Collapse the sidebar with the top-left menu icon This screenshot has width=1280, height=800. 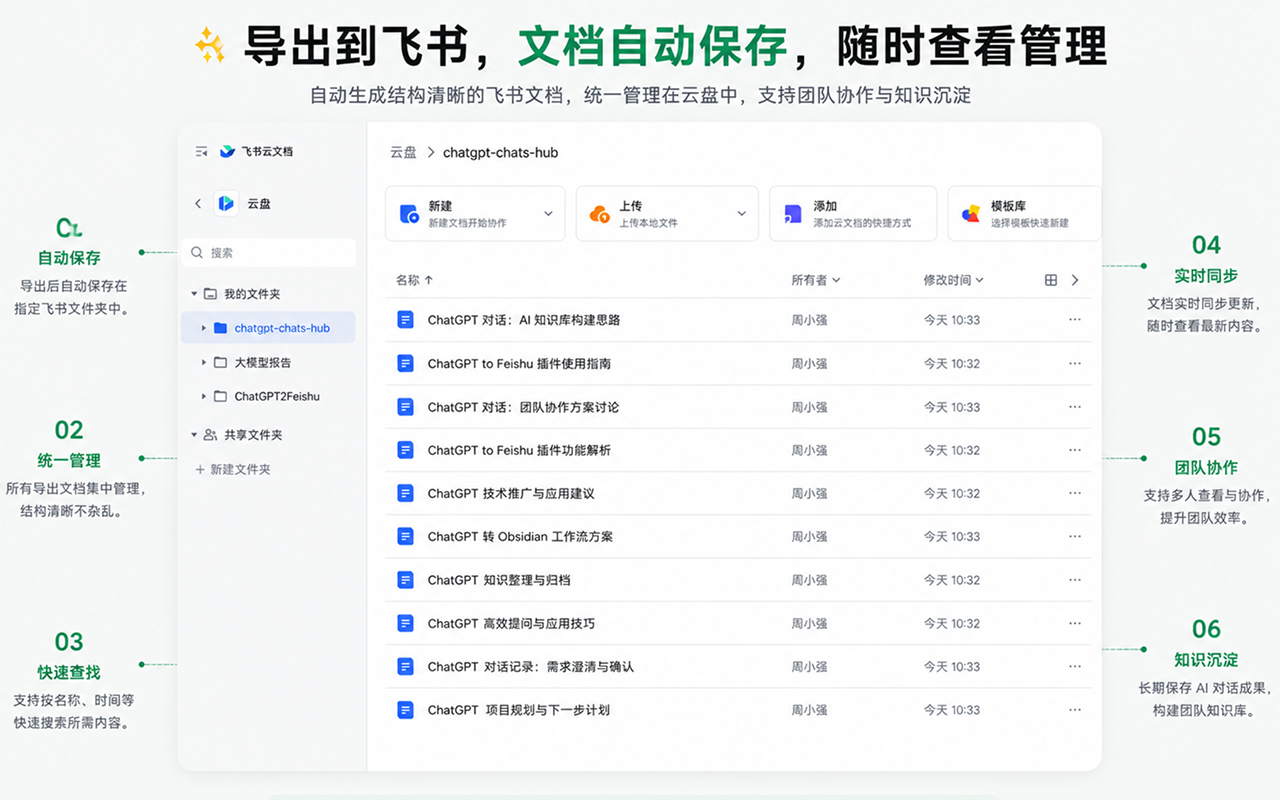[x=201, y=152]
